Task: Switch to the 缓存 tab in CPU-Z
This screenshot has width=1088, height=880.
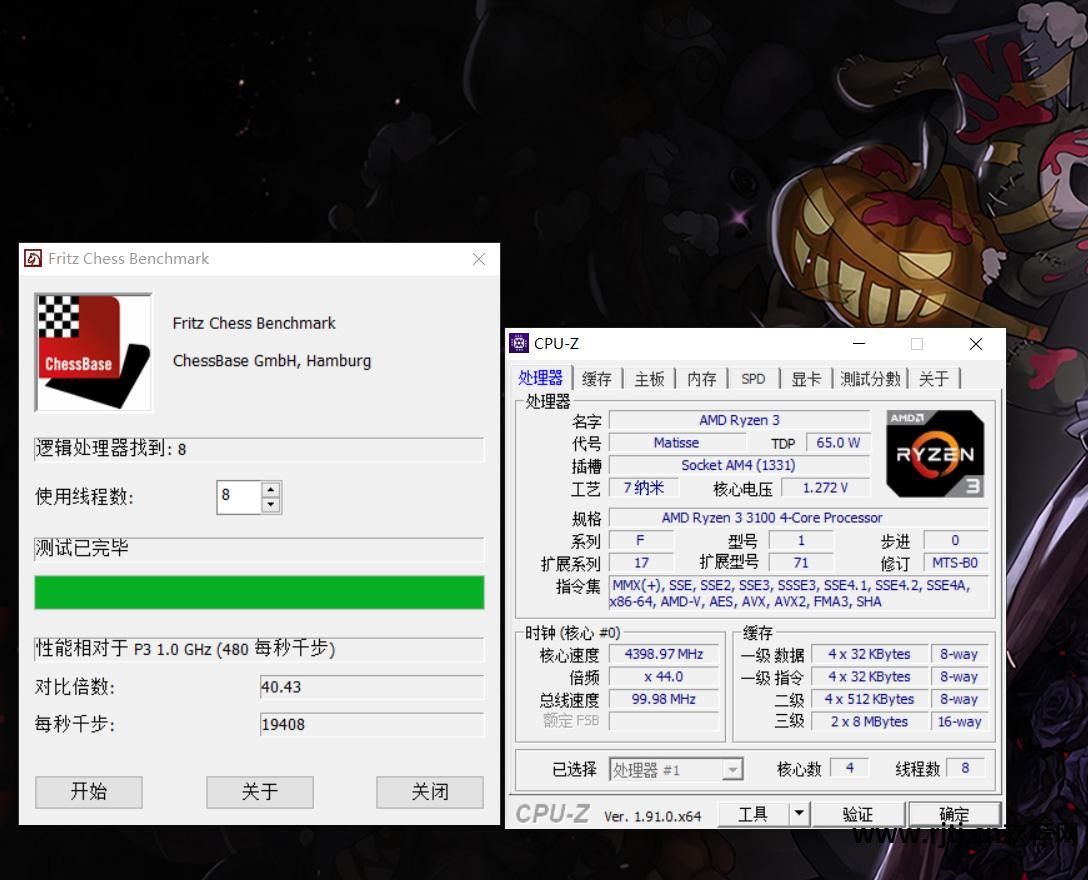Action: click(597, 379)
